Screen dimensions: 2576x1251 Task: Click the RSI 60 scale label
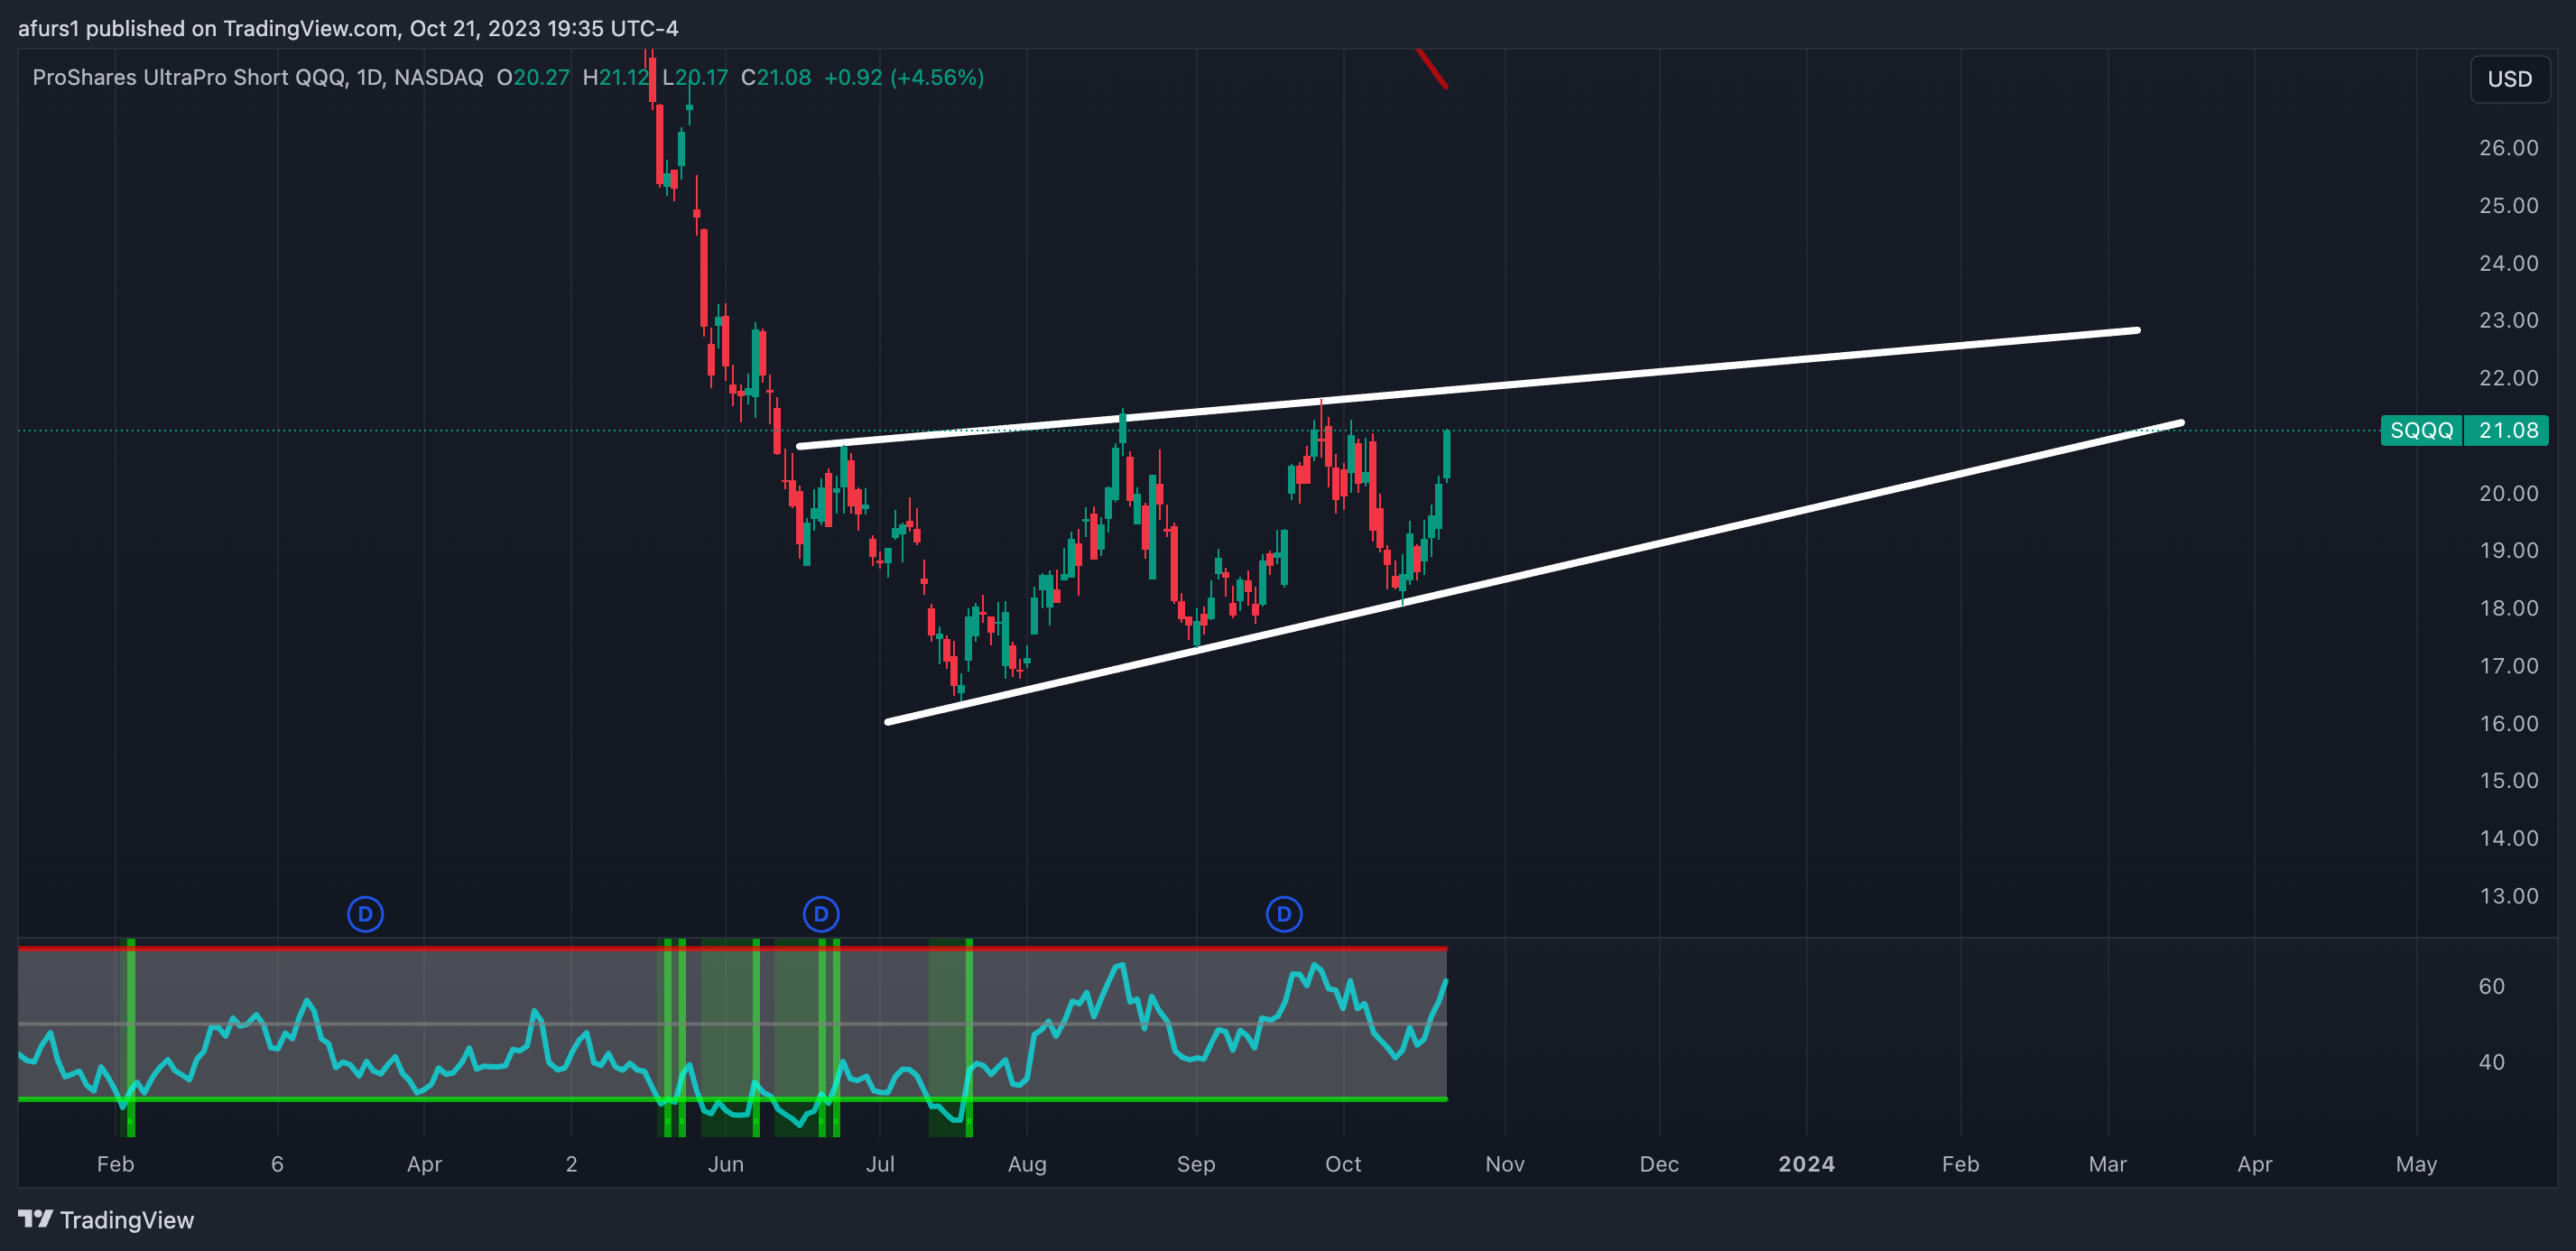tap(2491, 986)
